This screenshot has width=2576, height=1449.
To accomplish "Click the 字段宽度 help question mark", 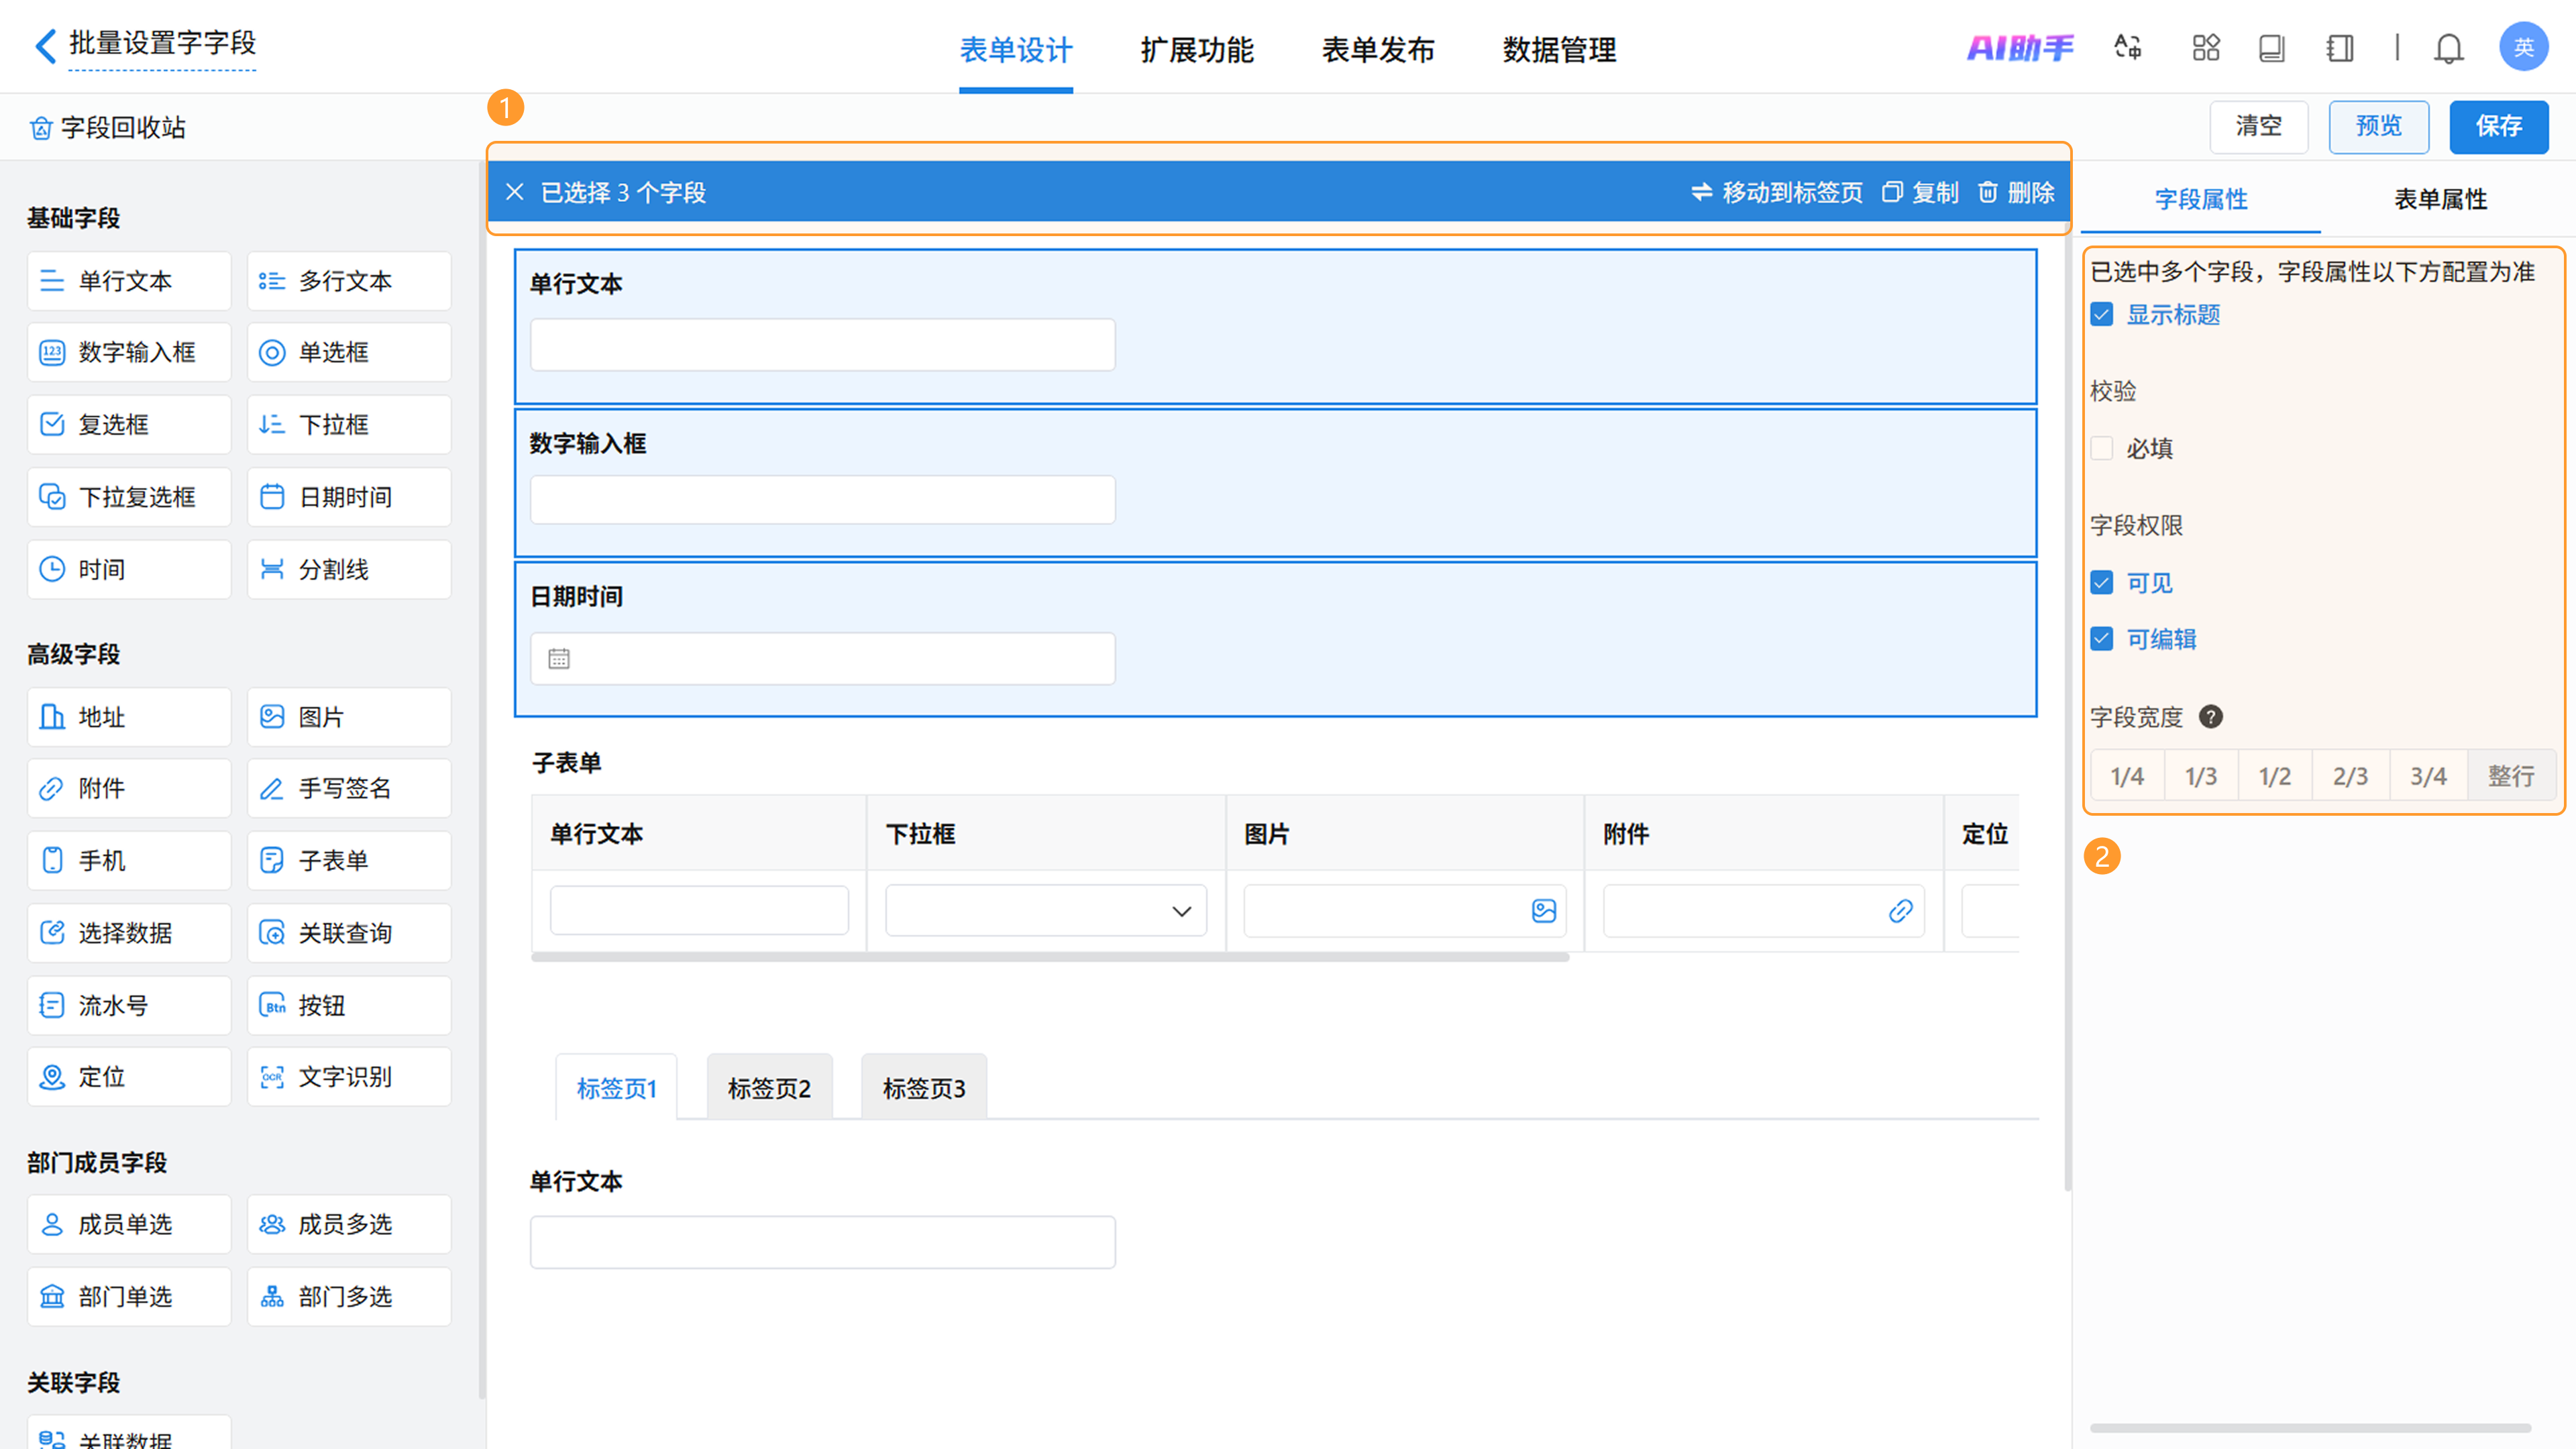I will click(x=2211, y=717).
